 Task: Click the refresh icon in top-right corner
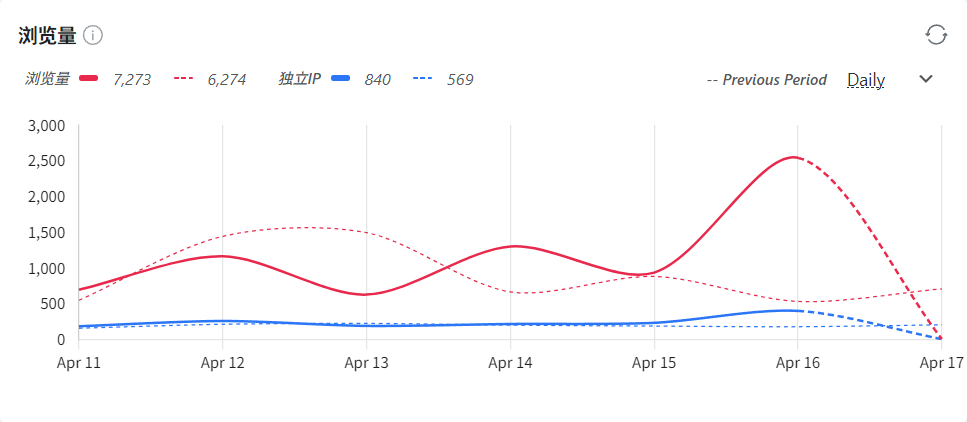(936, 35)
